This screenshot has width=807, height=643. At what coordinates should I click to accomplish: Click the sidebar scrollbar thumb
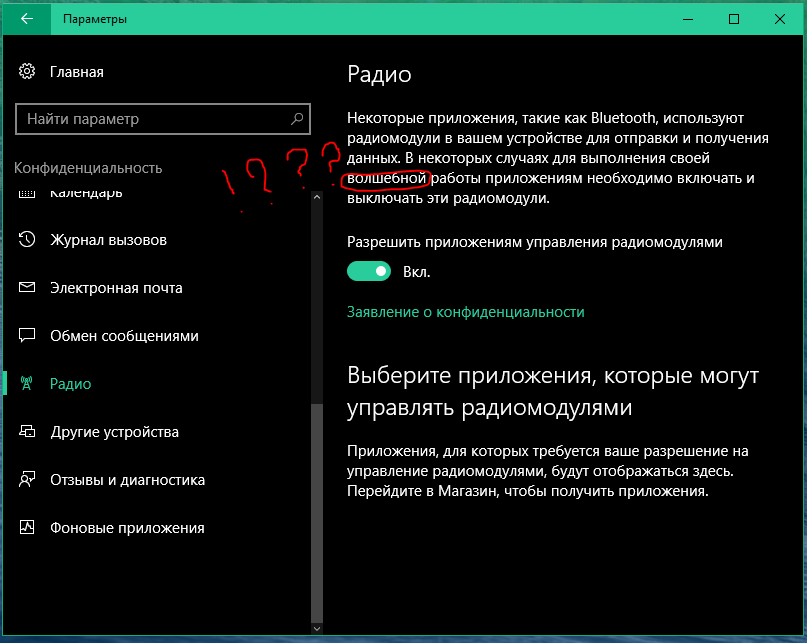(317, 512)
